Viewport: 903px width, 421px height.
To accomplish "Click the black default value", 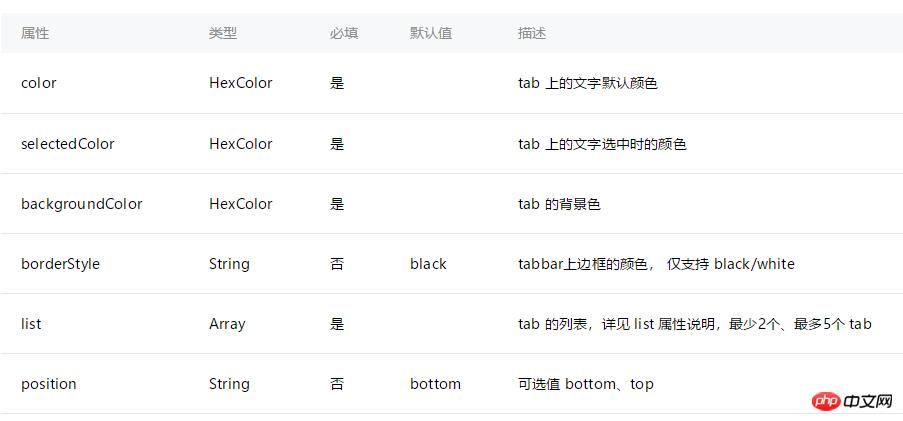I will pyautogui.click(x=428, y=264).
